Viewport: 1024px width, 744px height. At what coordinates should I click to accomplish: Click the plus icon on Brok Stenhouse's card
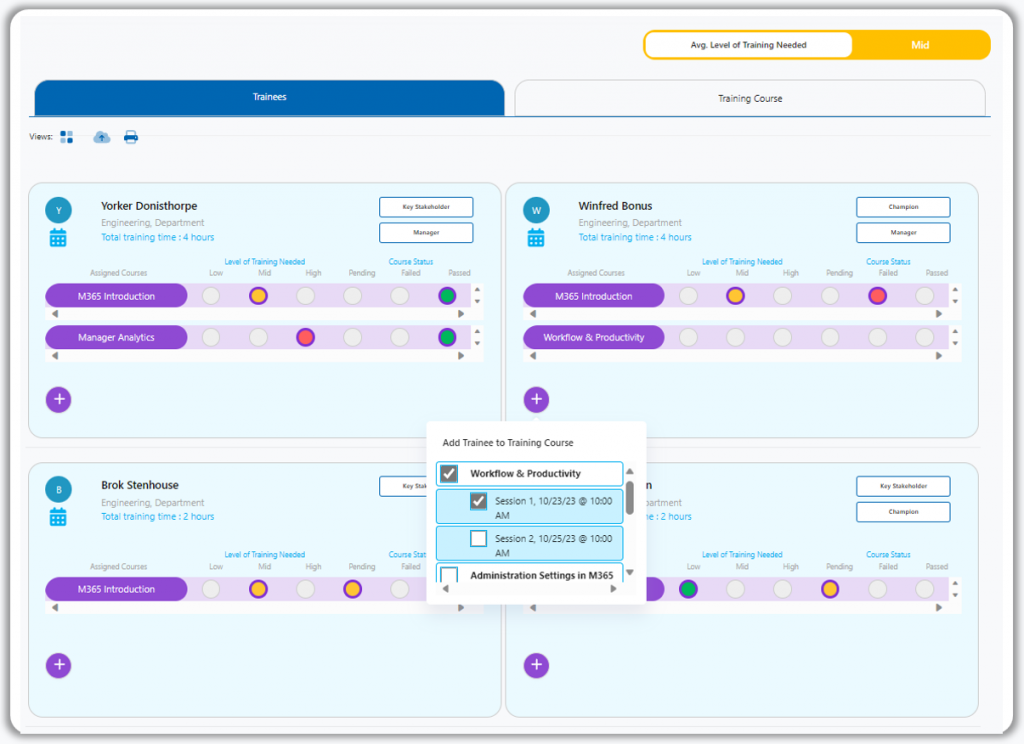[58, 664]
